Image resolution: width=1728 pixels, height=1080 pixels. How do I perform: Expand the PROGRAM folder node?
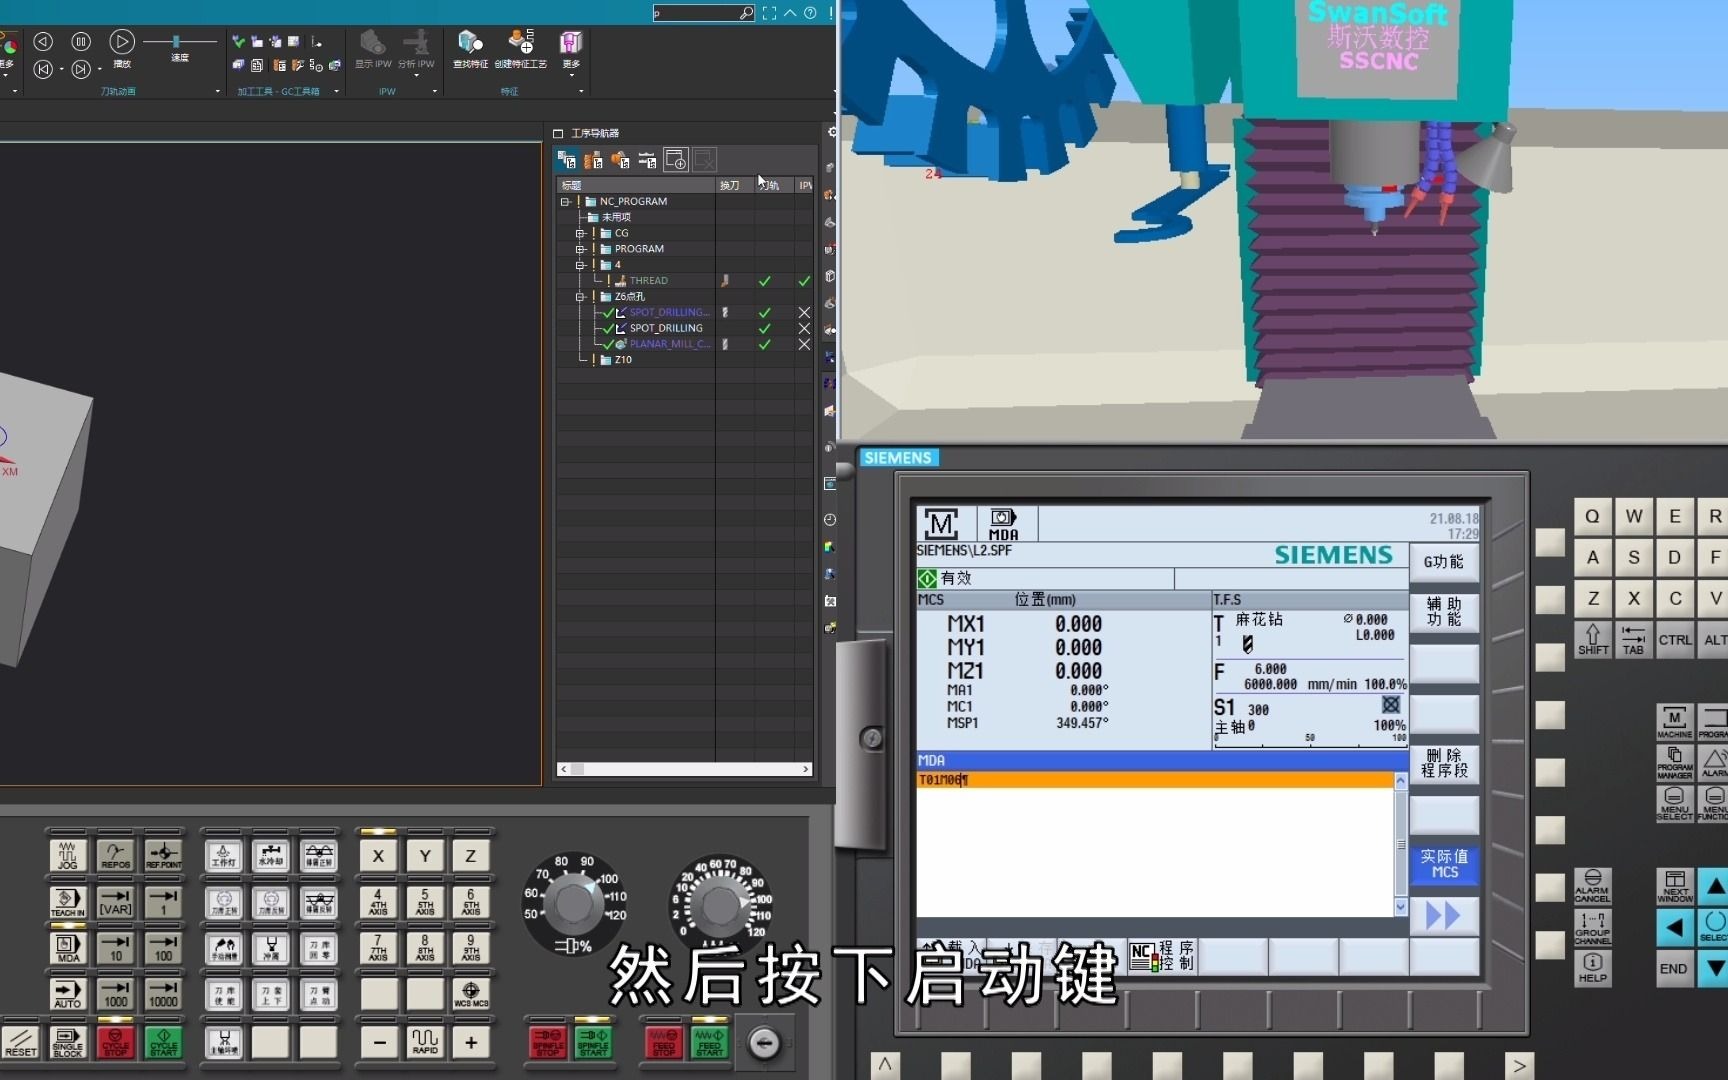(580, 249)
